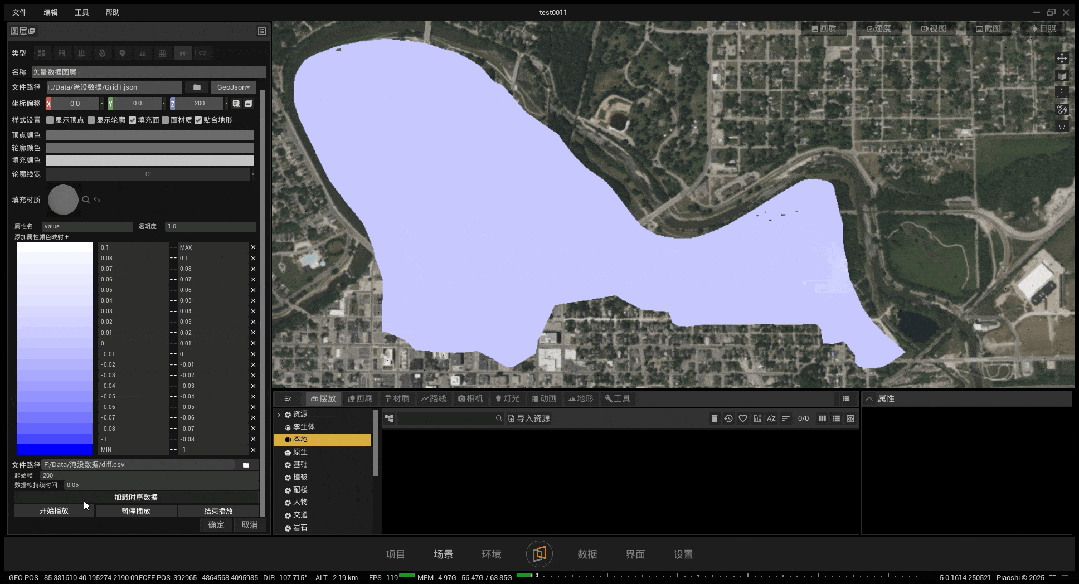The width and height of the screenshot is (1079, 584).
Task: Open history clock icon in resource toolbar
Action: [728, 418]
